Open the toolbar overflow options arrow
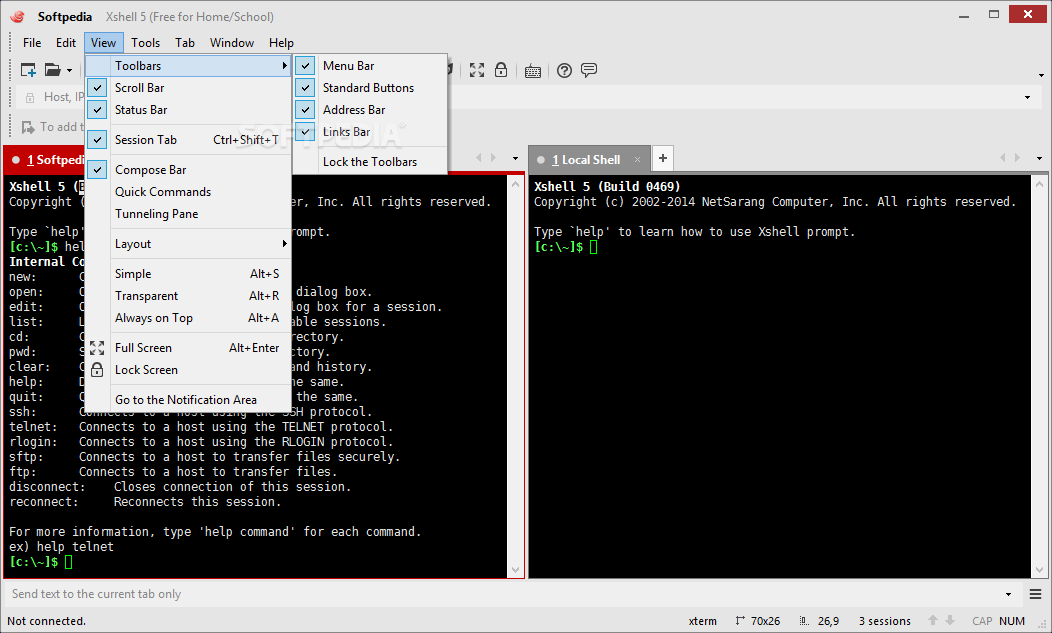The image size is (1052, 633). point(1041,75)
